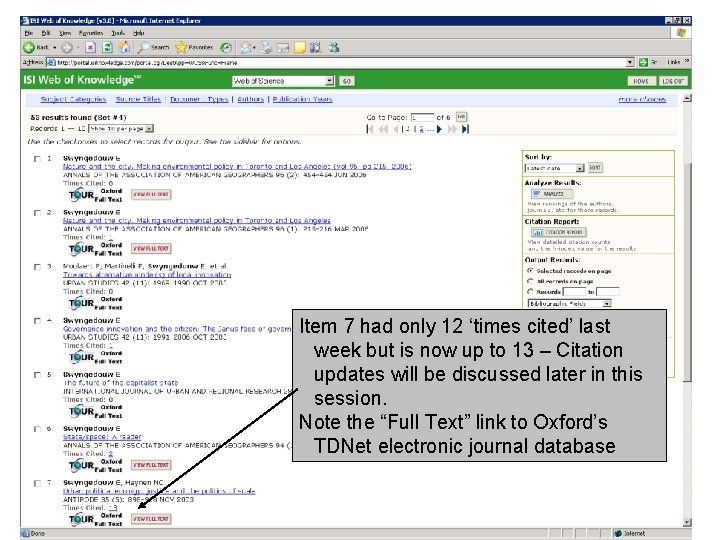Click TOUR Oxford Full Text logo for record 1
720x540 pixels.
pyautogui.click(x=96, y=195)
